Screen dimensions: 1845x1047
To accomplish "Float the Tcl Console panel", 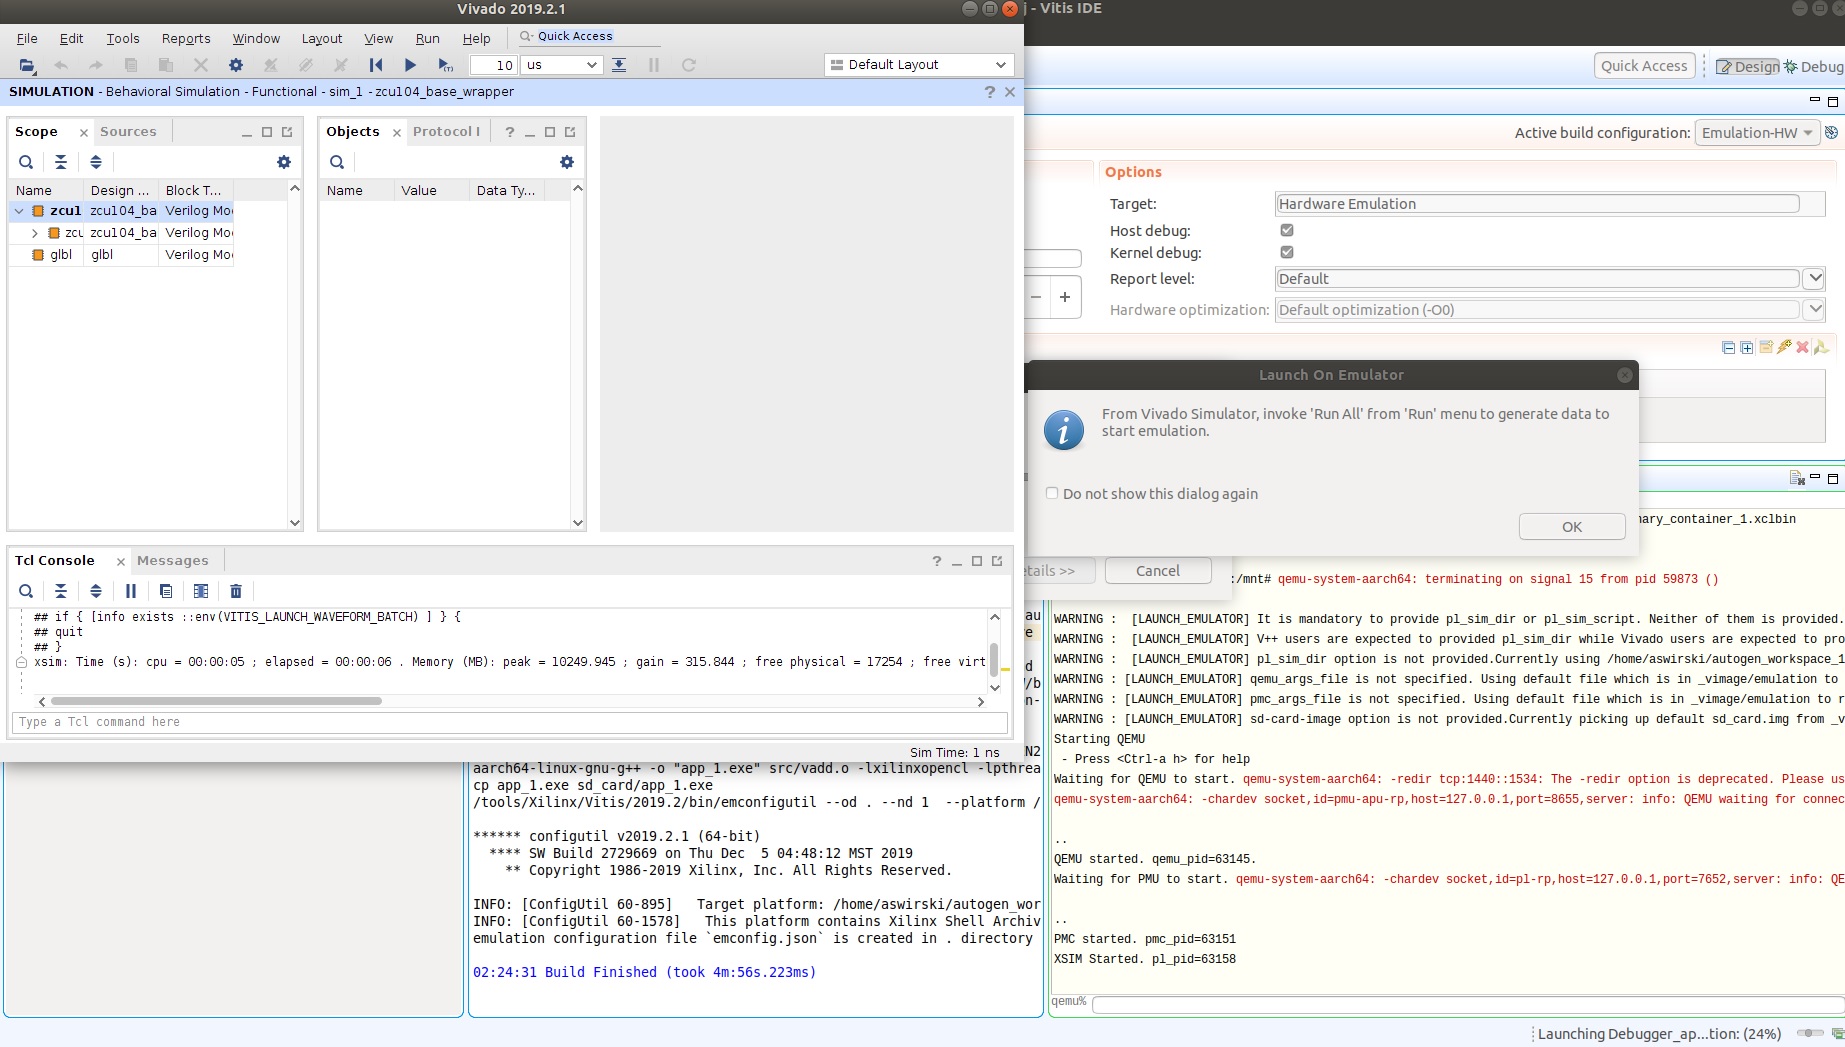I will pyautogui.click(x=997, y=561).
